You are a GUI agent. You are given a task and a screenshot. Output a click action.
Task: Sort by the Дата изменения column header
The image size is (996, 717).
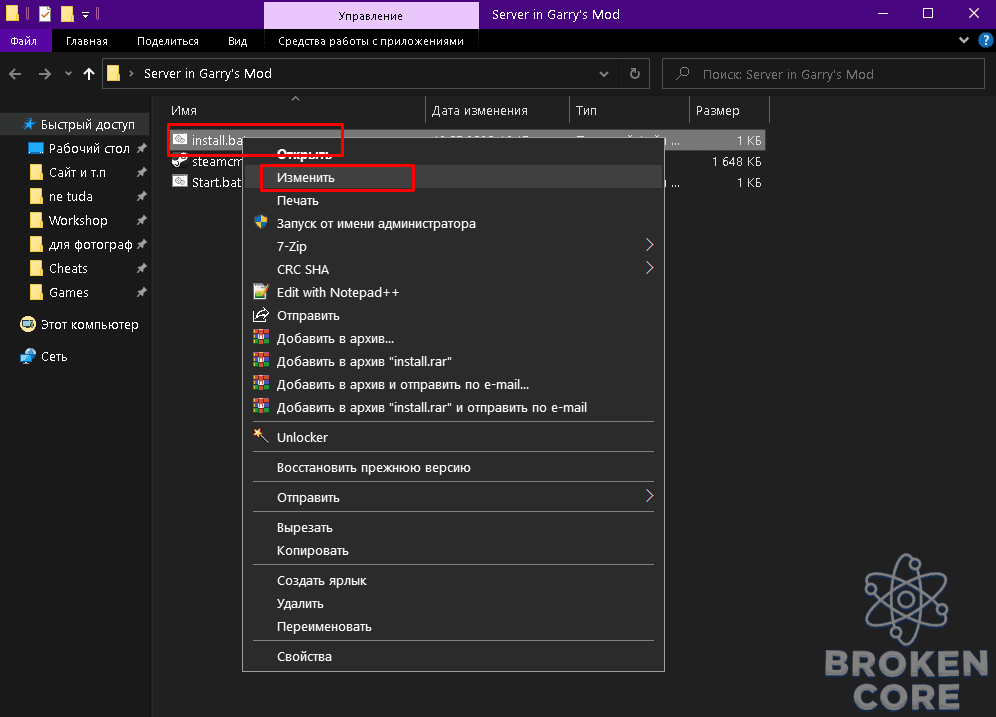(497, 111)
